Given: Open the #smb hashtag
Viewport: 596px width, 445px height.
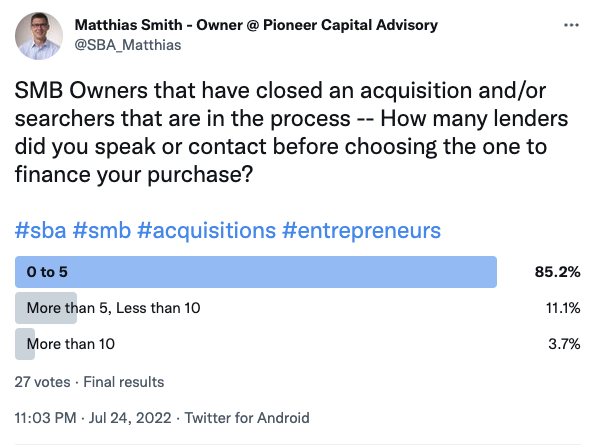Looking at the screenshot, I should pyautogui.click(x=101, y=230).
